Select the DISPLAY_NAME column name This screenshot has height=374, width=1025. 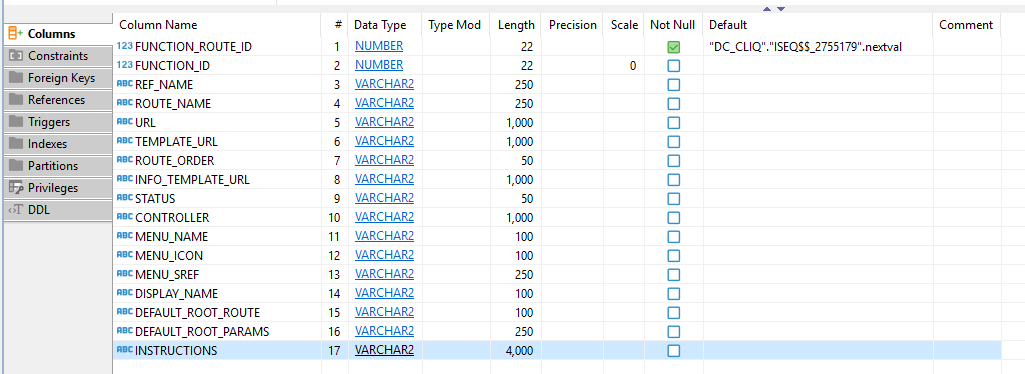[176, 293]
